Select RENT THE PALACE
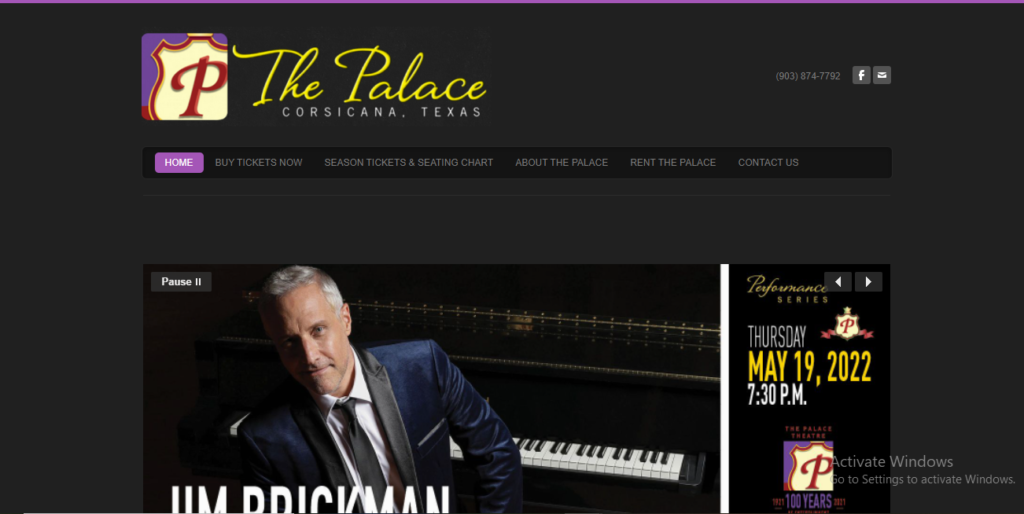 [x=673, y=163]
